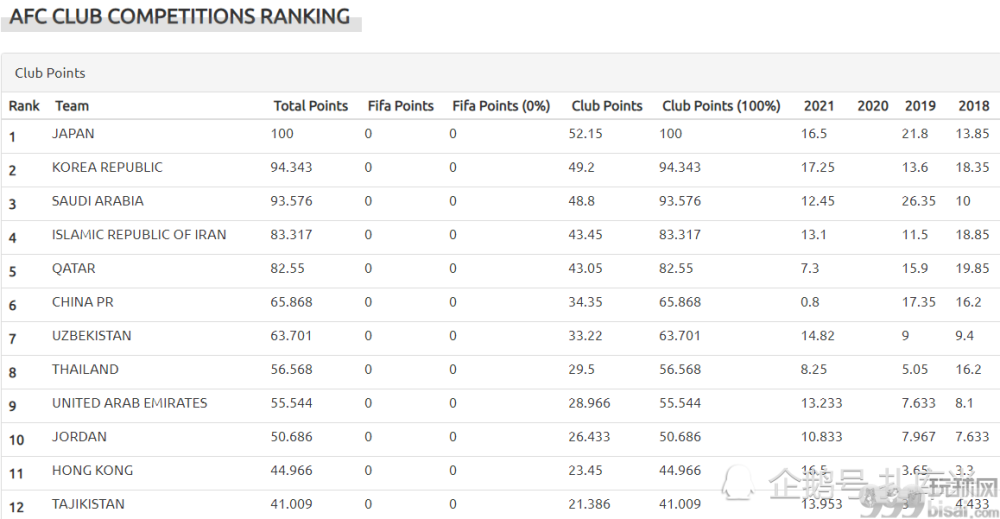
Task: Open the CHINA PR team entry
Action: click(82, 302)
